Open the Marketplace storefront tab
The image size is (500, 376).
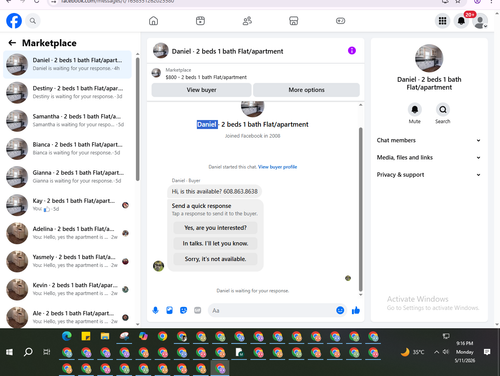tap(294, 21)
